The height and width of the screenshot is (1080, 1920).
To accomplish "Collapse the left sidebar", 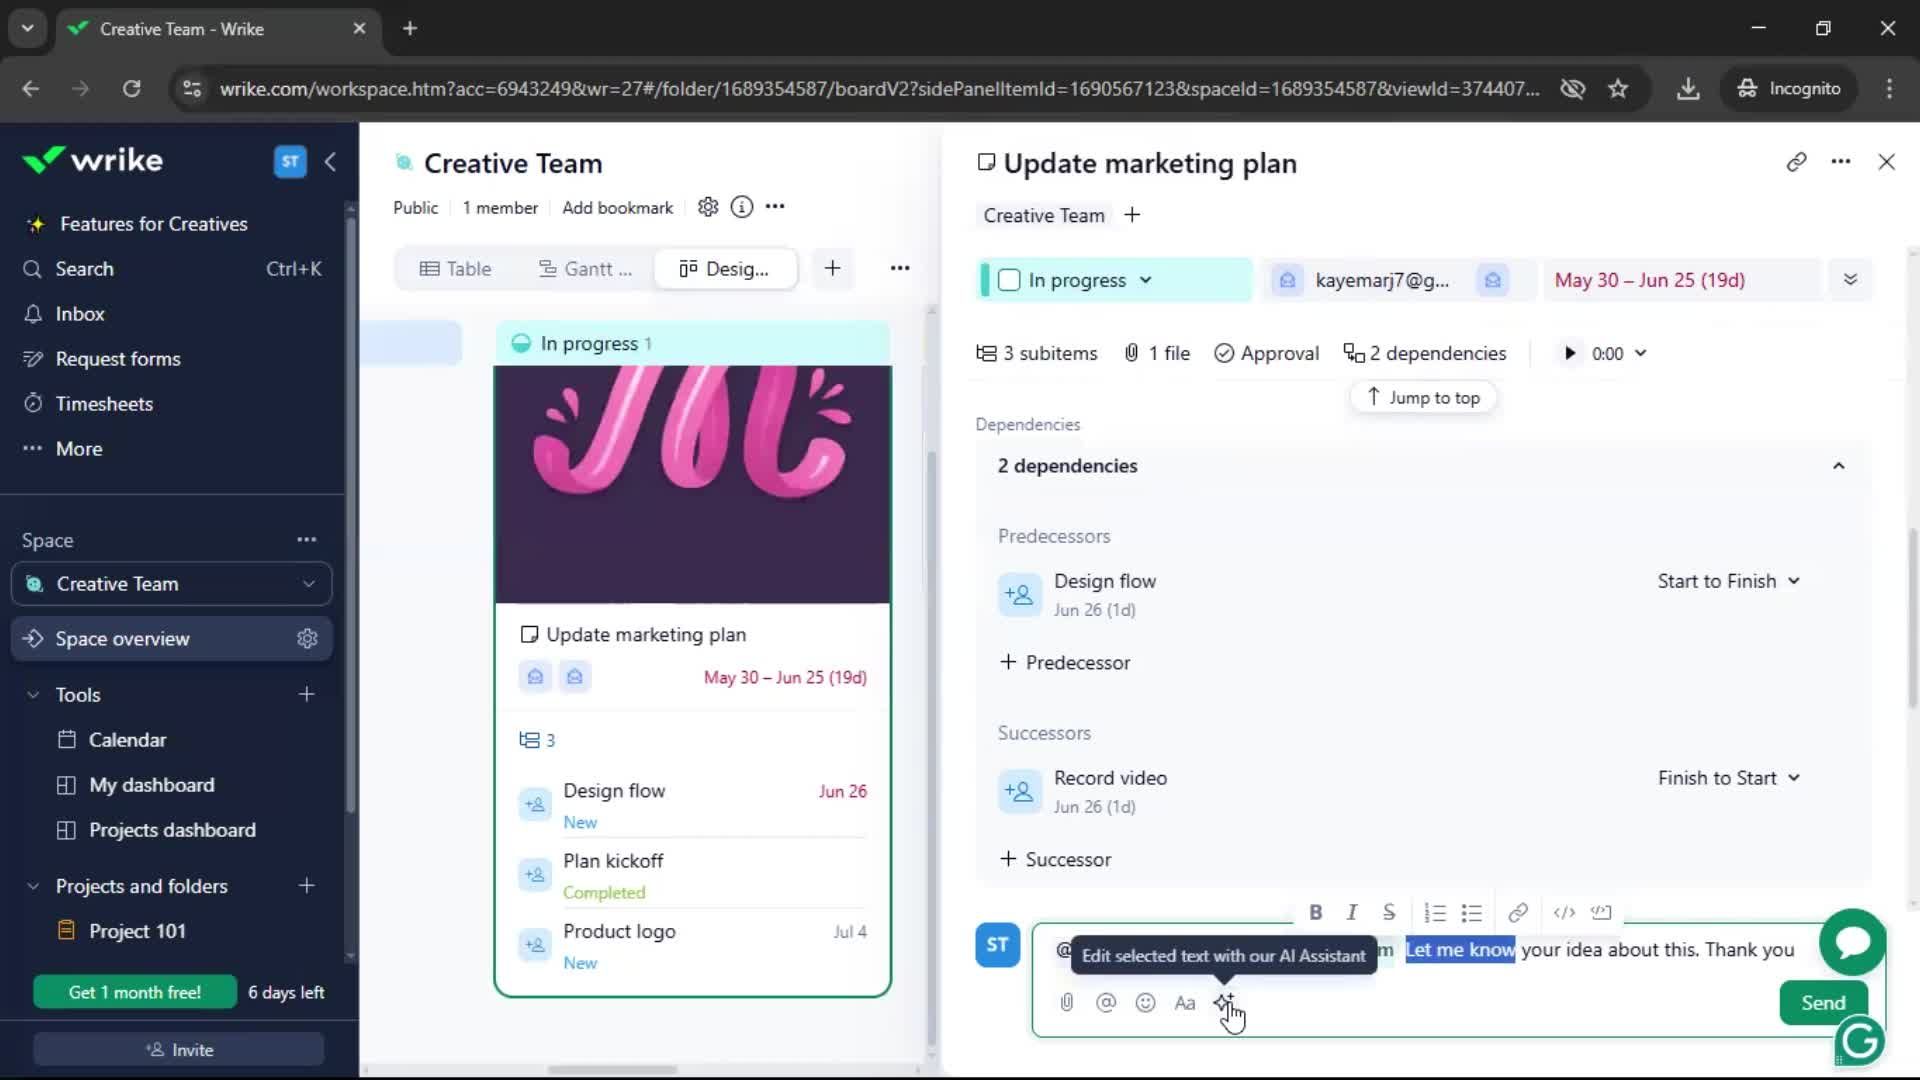I will (x=330, y=161).
